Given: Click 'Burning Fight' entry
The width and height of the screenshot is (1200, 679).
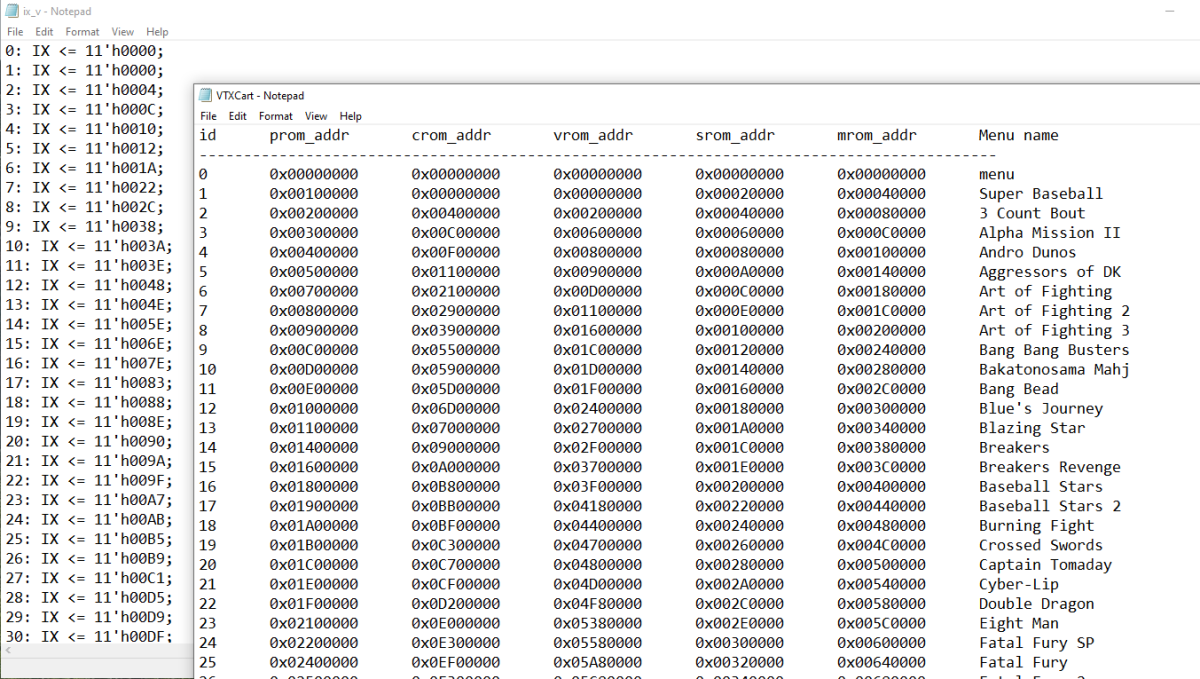Looking at the screenshot, I should (x=1037, y=526).
